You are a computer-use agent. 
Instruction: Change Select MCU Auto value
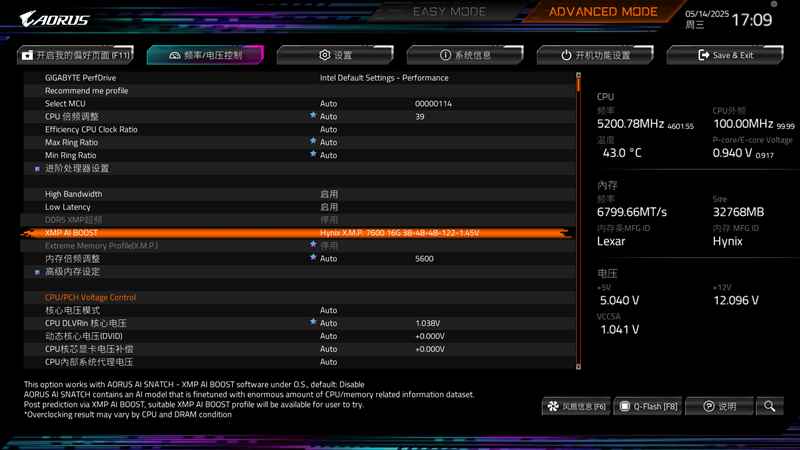coord(328,104)
